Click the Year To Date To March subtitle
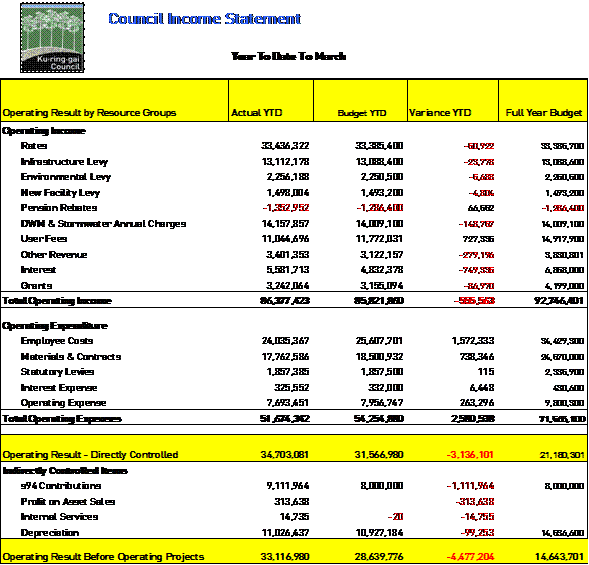 (x=288, y=56)
